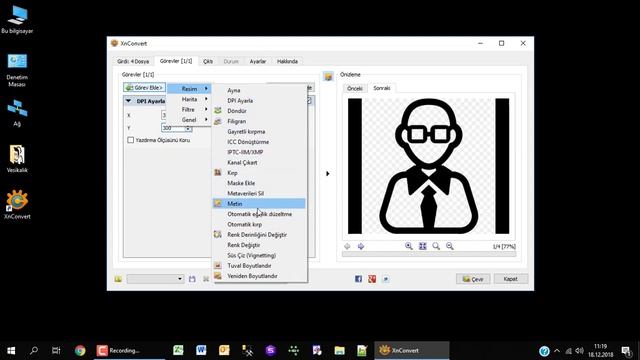Click the Kapat button

coord(511,279)
